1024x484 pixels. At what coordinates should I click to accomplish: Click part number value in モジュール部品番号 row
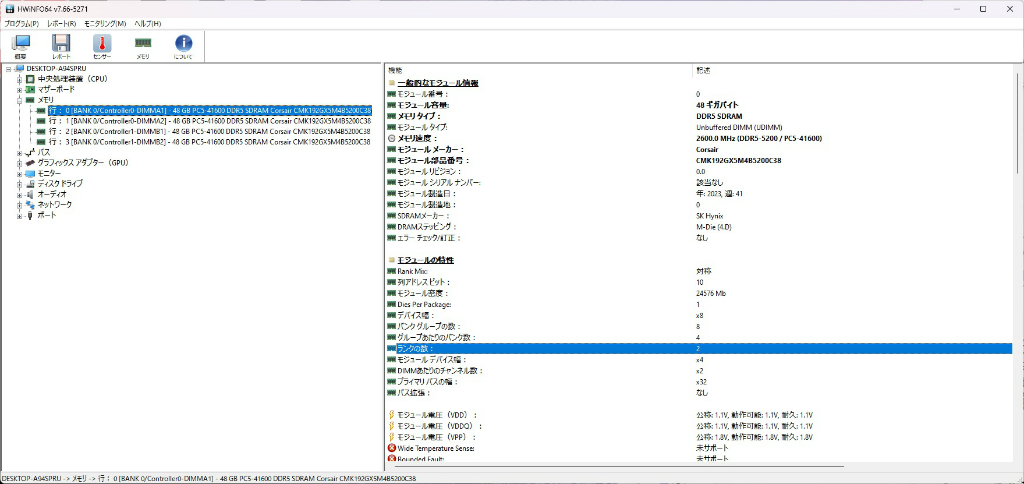739,161
